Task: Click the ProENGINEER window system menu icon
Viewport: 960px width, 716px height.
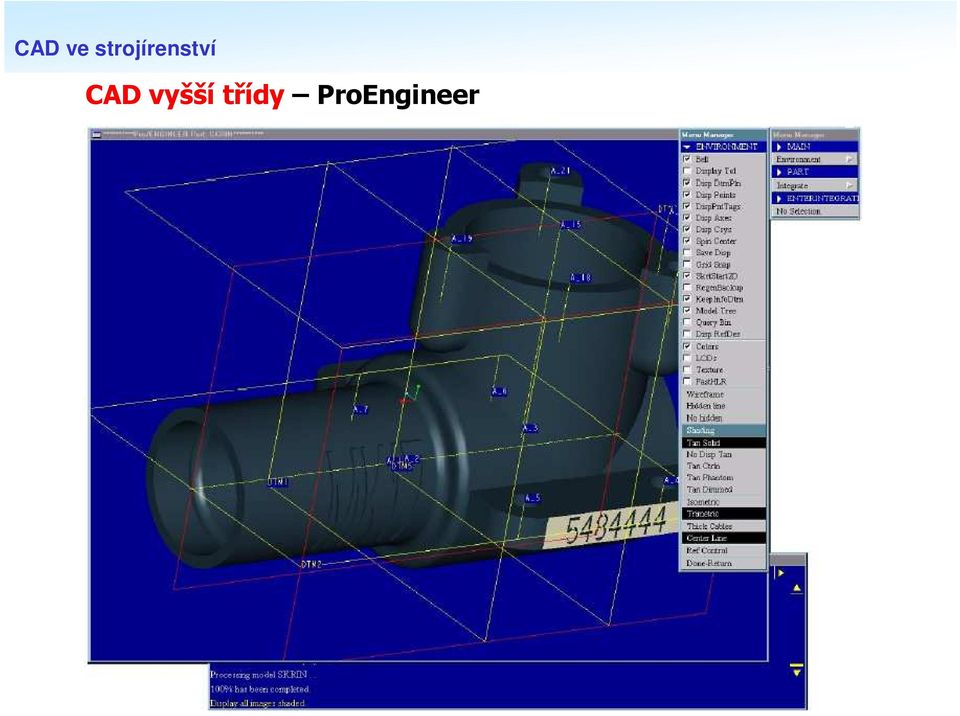Action: coord(96,134)
